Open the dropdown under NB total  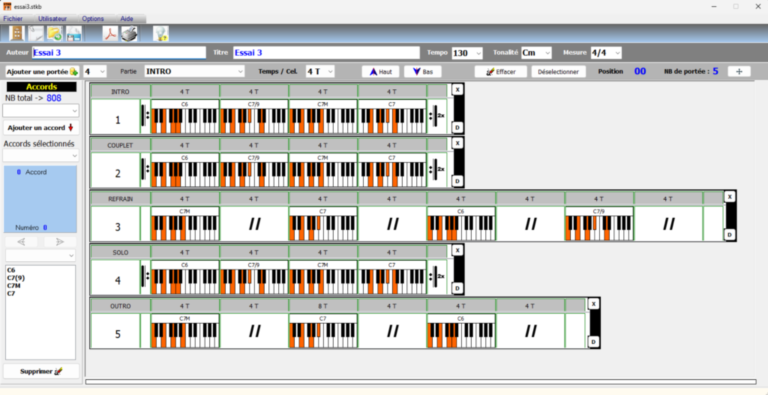[40, 111]
